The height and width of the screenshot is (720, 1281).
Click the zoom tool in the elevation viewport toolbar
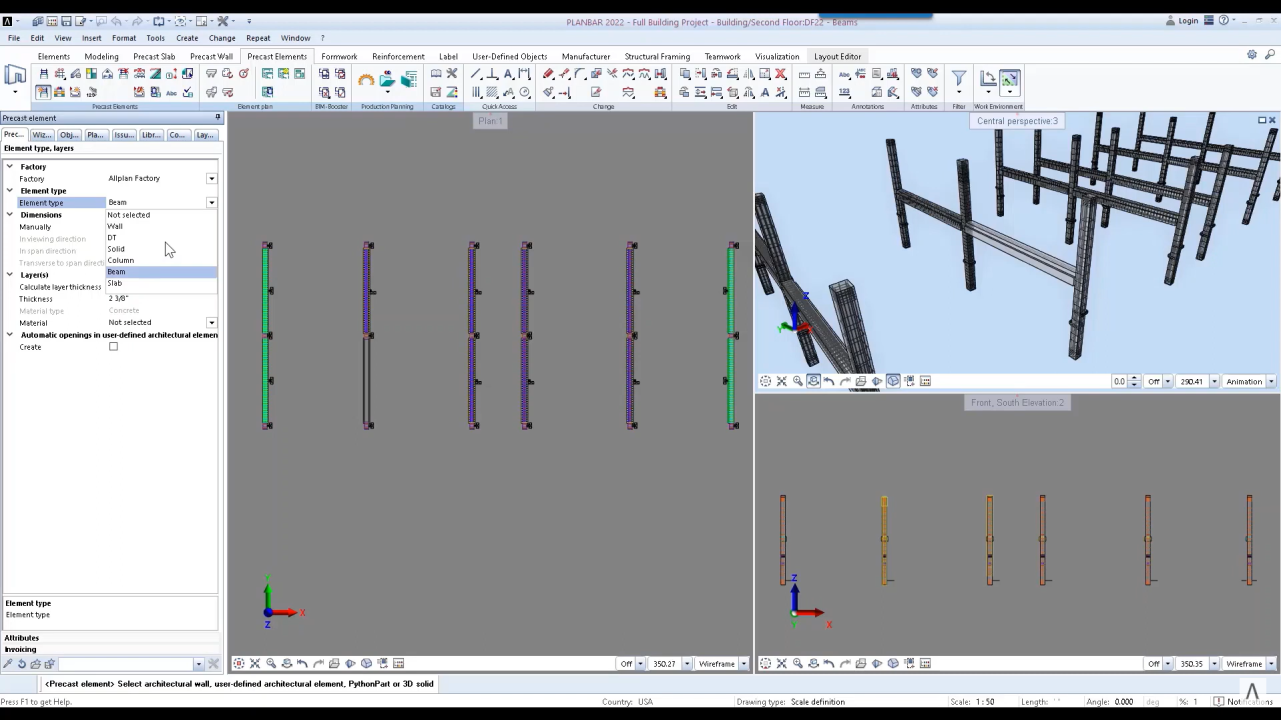click(x=797, y=663)
